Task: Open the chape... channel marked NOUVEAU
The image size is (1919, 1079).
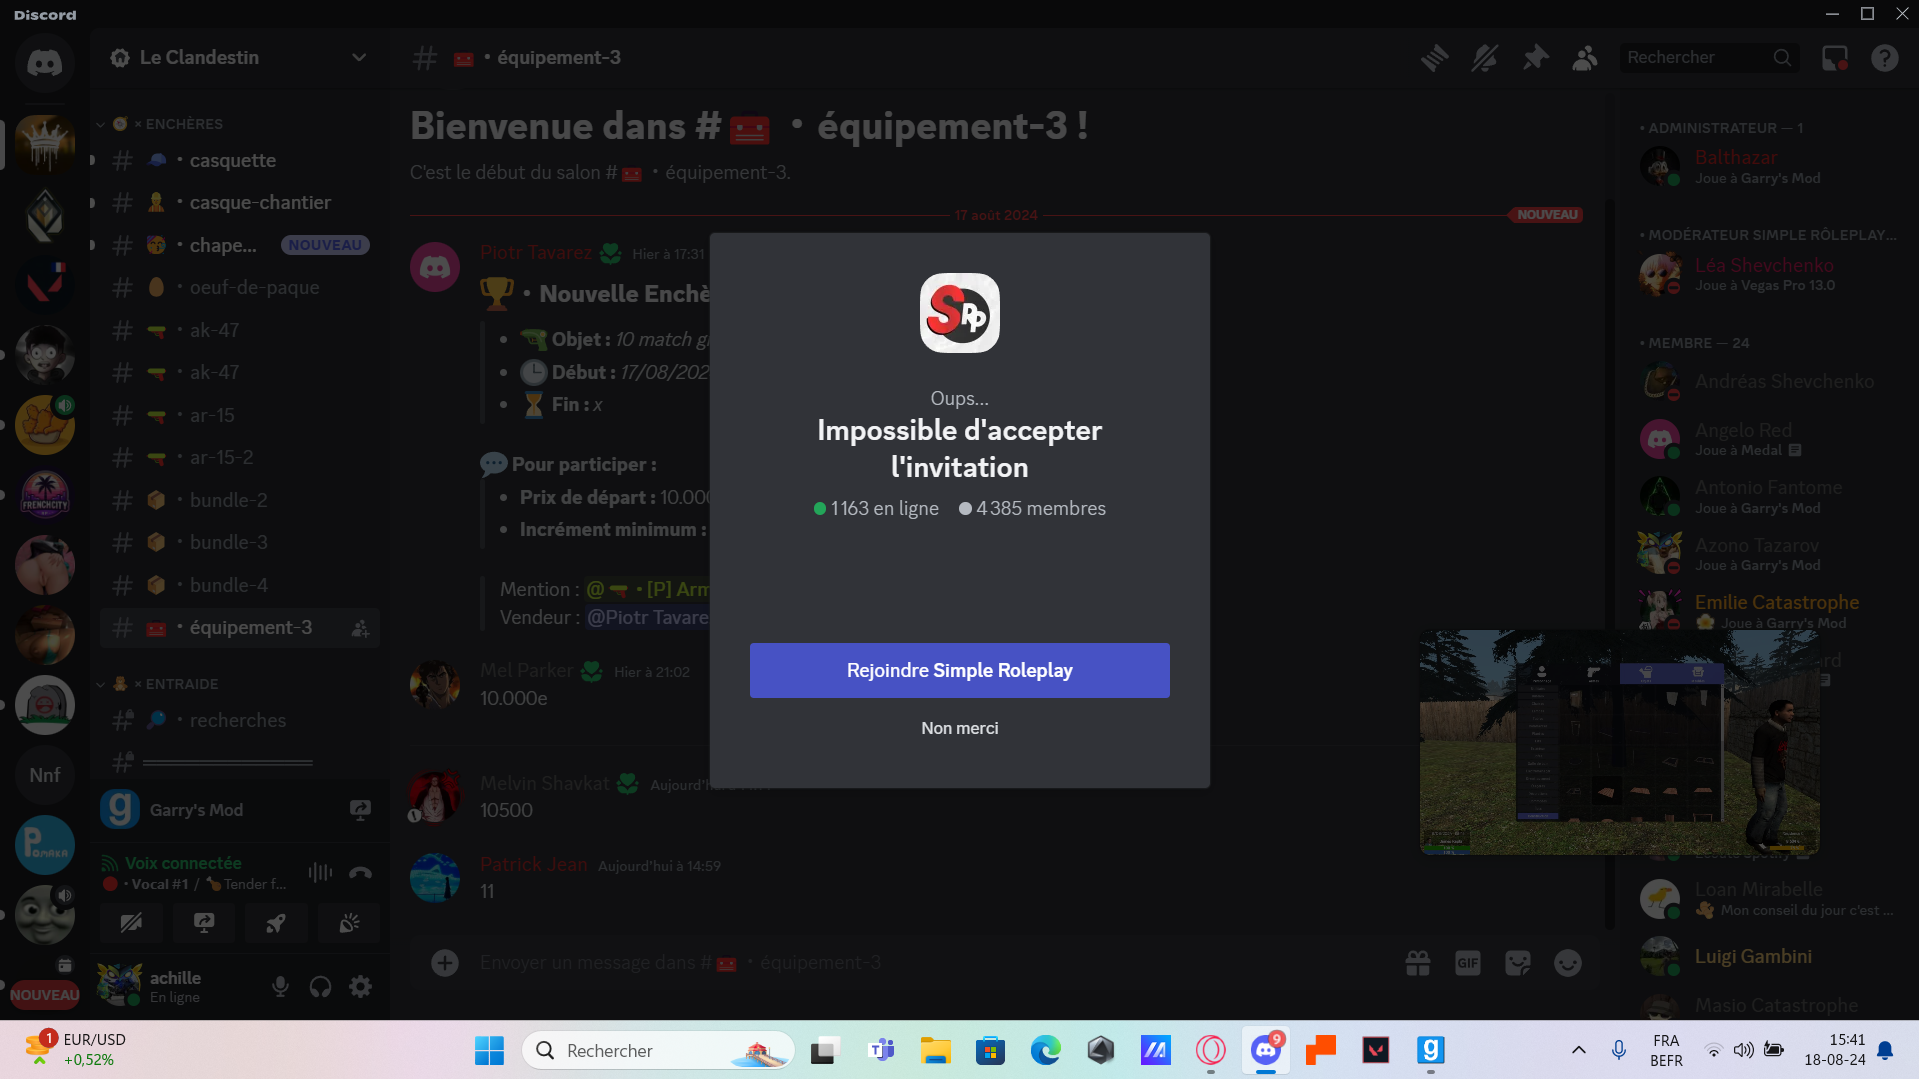Action: pos(240,245)
